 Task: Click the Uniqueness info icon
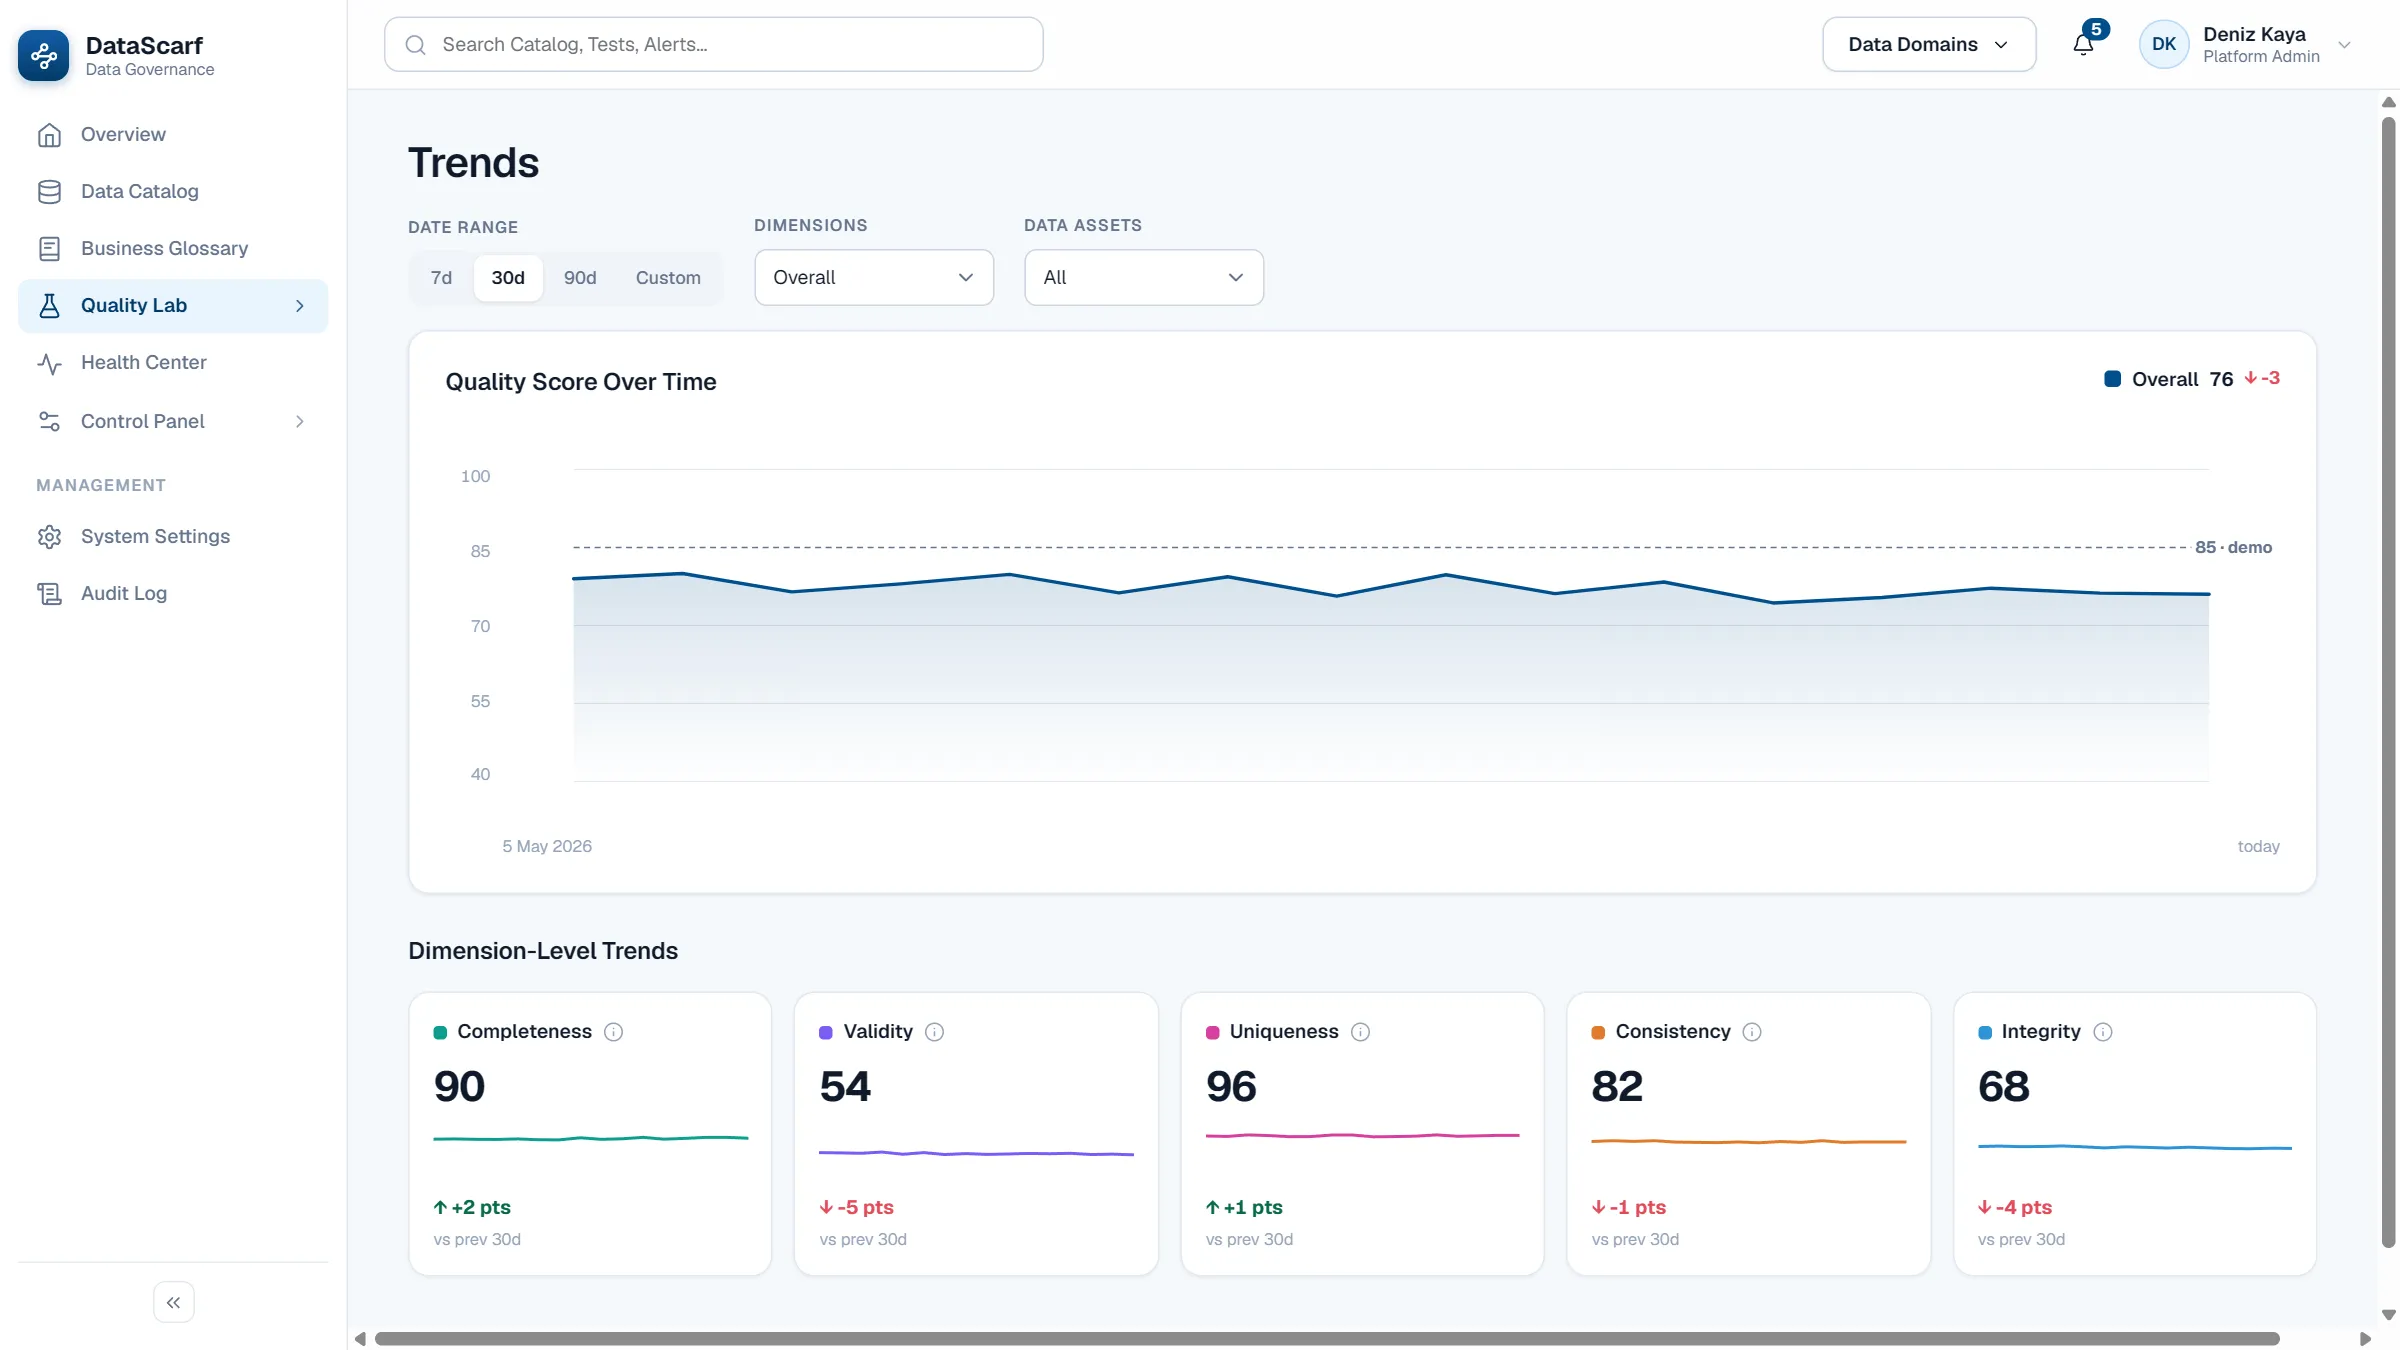point(1361,1032)
